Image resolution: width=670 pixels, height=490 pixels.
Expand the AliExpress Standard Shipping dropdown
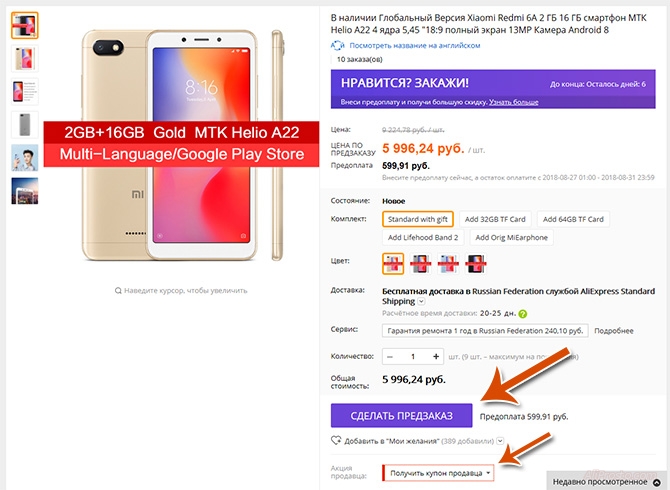click(x=421, y=302)
